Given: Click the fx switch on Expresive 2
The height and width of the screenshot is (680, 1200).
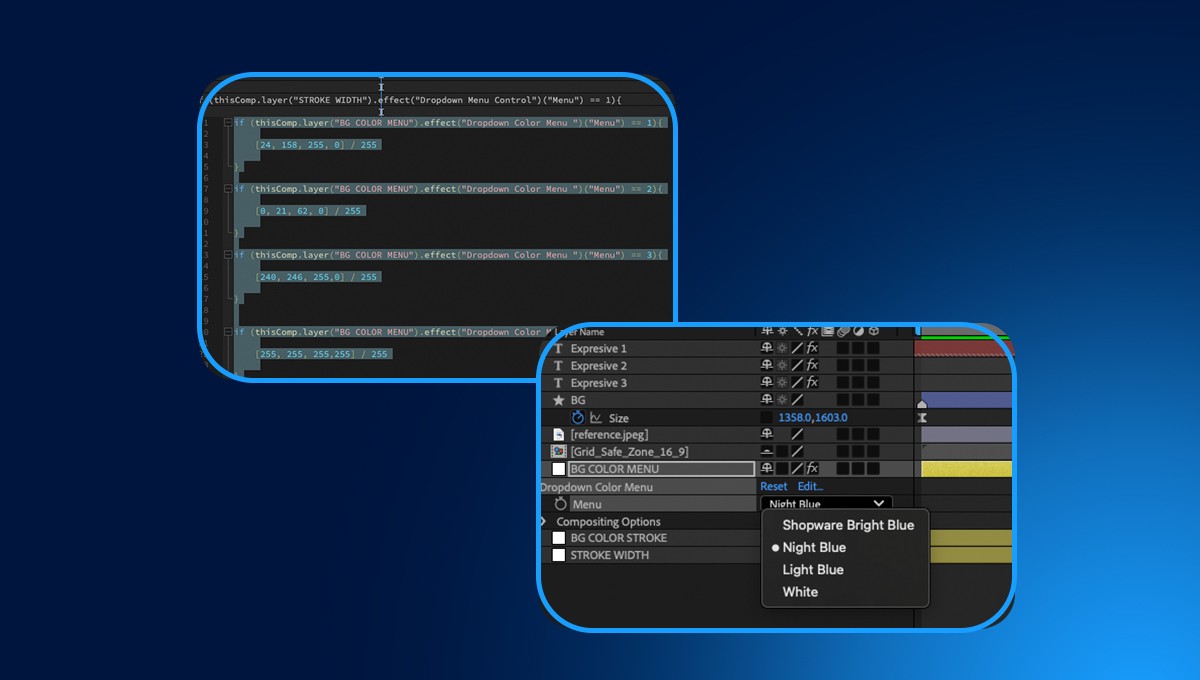Looking at the screenshot, I should [x=813, y=366].
